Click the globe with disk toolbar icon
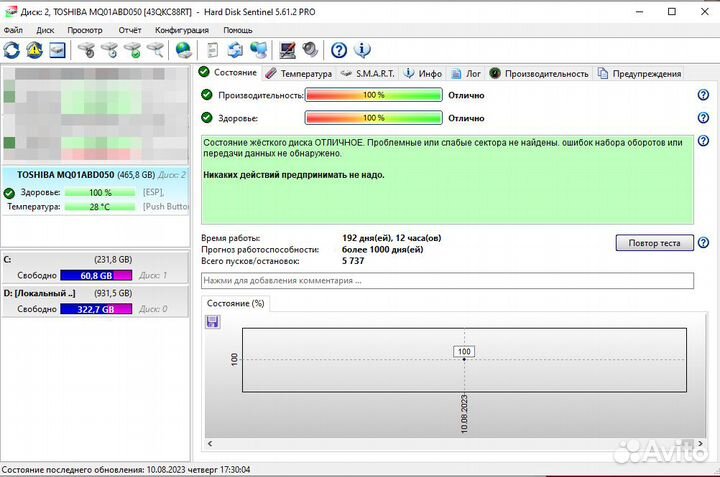The height and width of the screenshot is (477, 720). pyautogui.click(x=184, y=50)
